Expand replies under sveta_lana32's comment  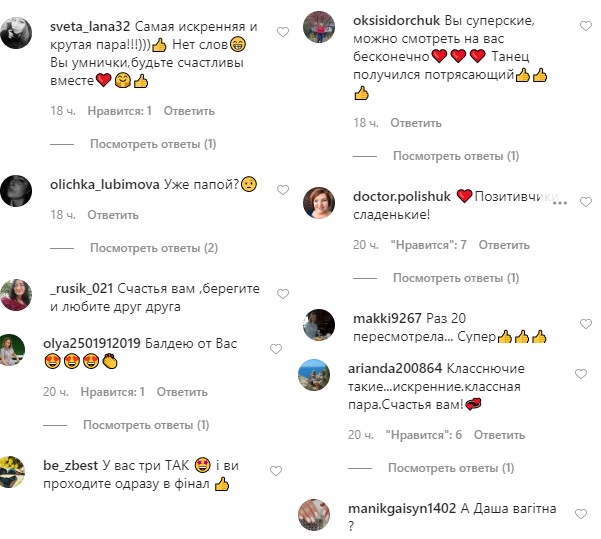point(153,144)
